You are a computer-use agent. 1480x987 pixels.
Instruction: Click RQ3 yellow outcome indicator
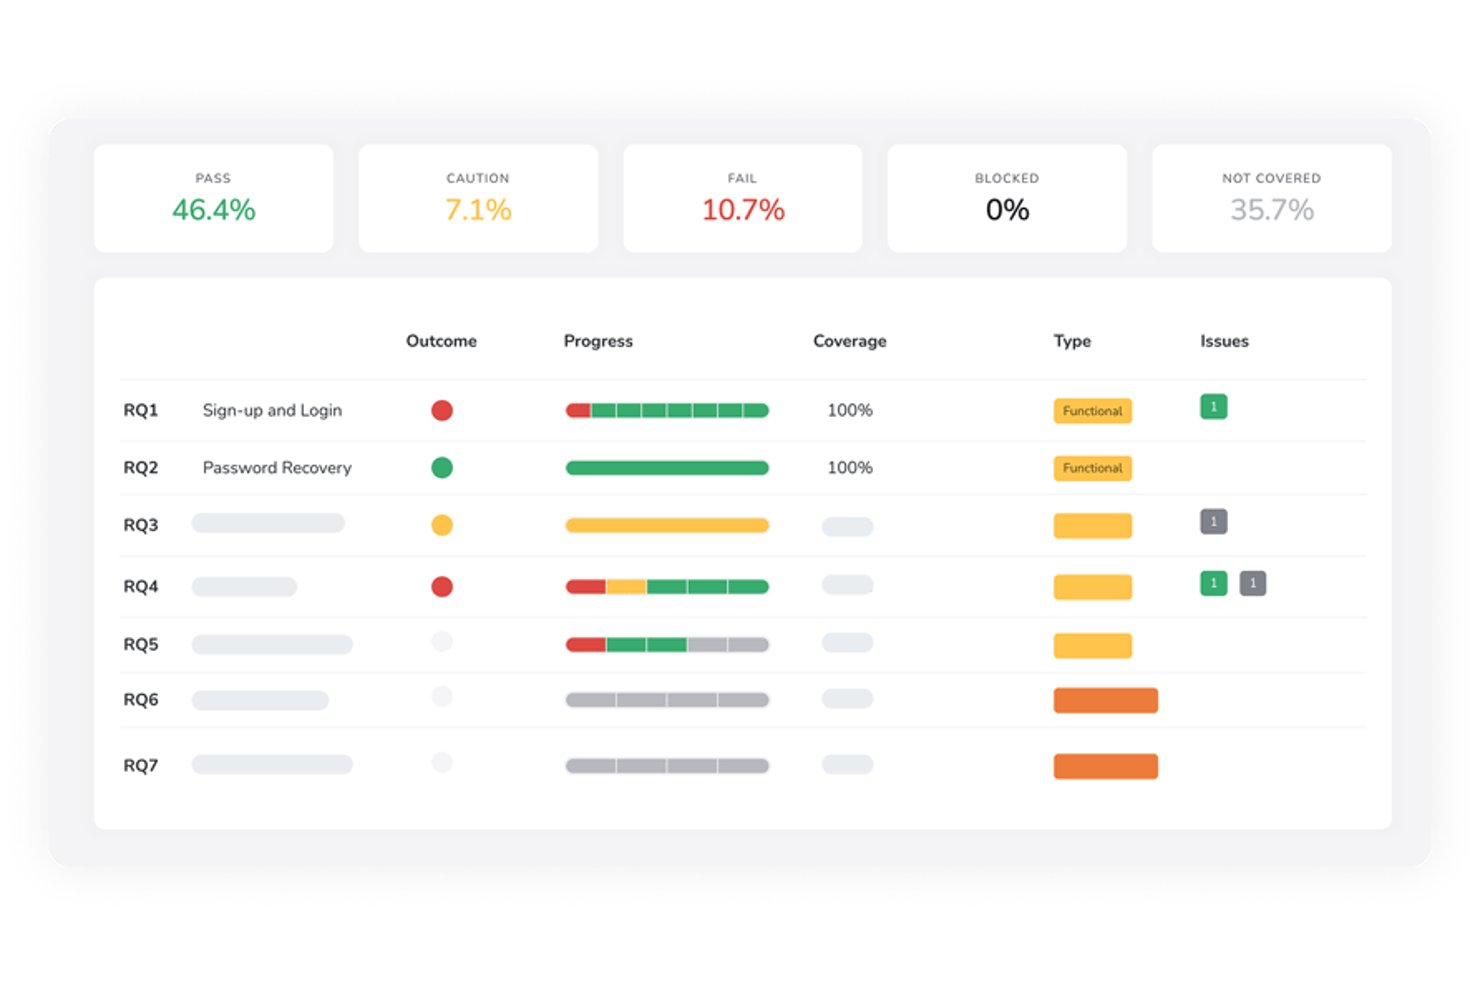[x=442, y=525]
